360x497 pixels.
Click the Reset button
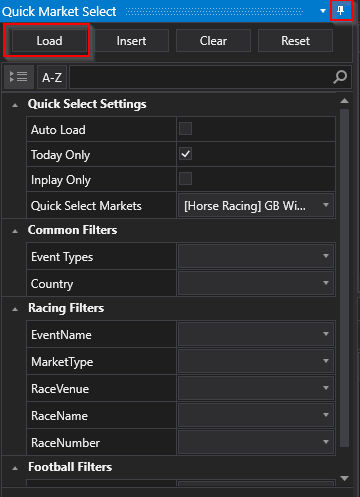click(x=295, y=41)
